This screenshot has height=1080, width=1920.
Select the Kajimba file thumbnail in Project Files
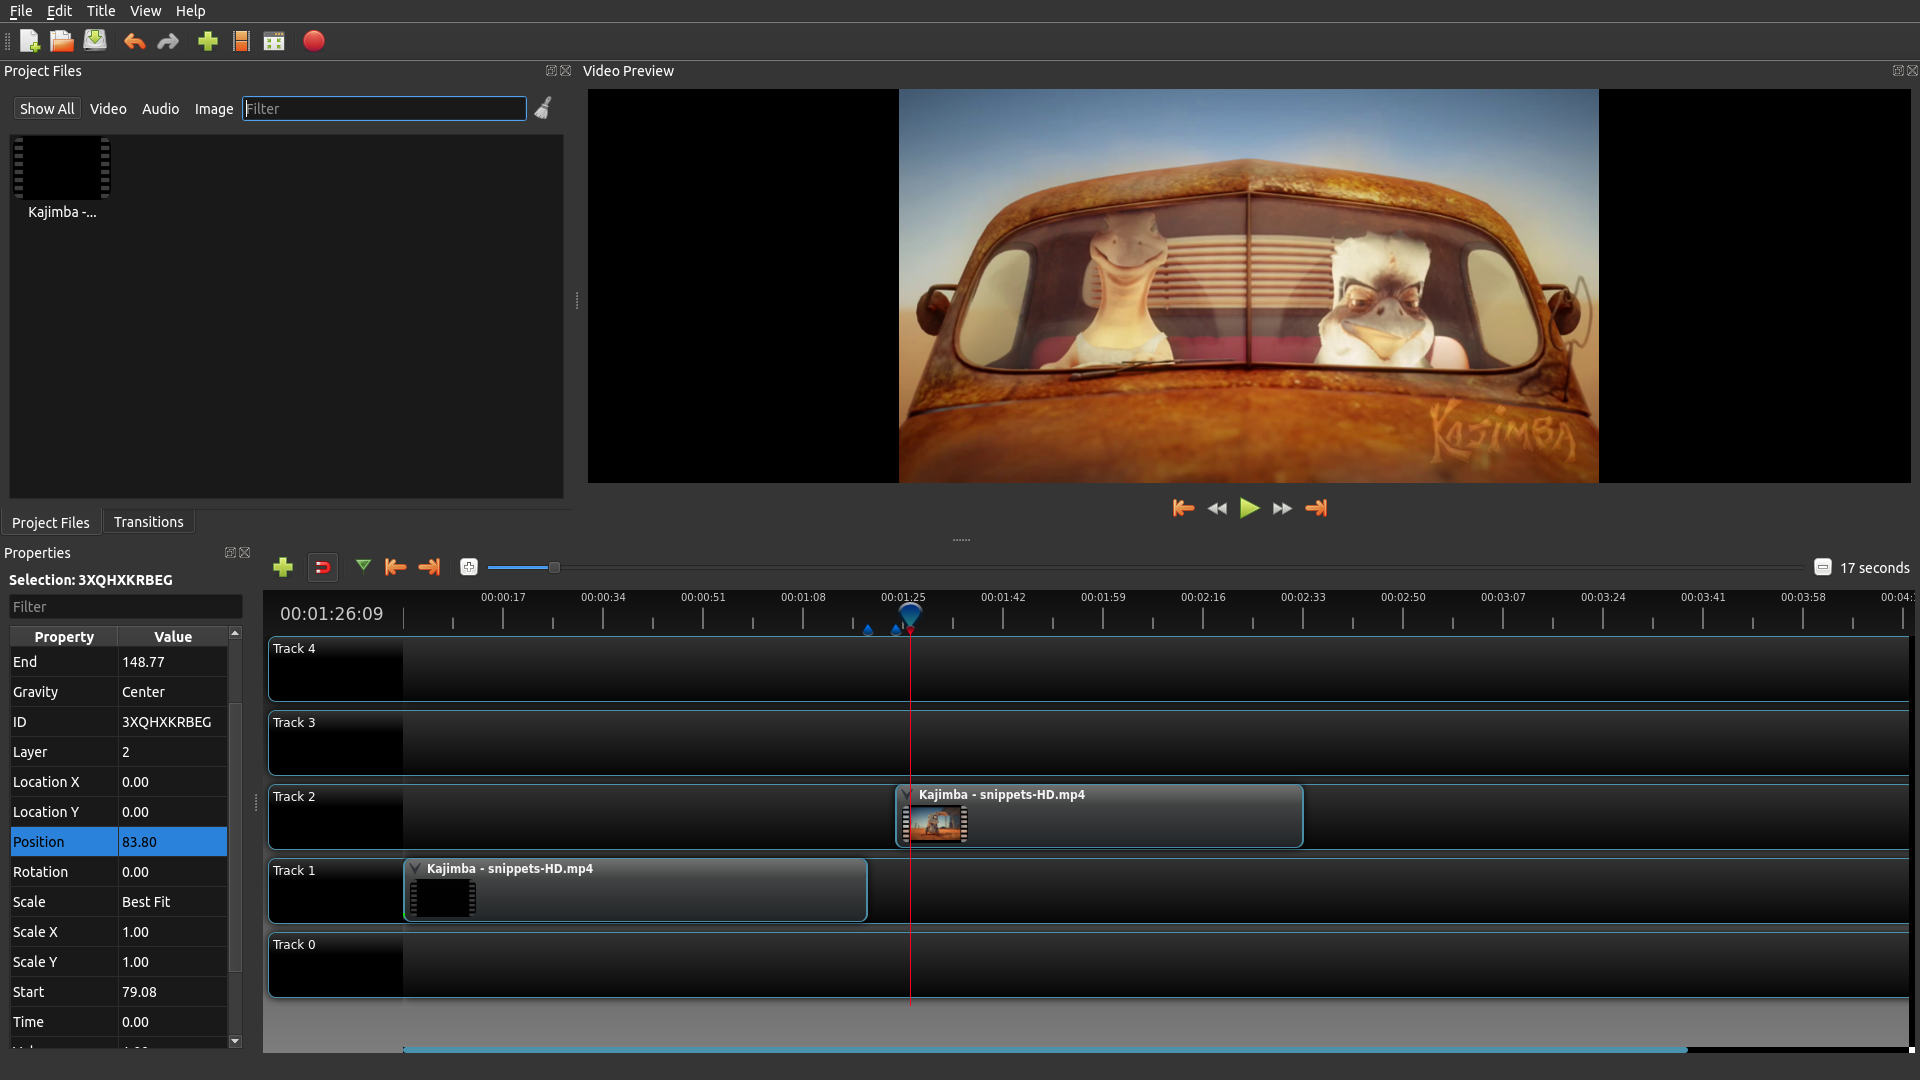click(62, 168)
